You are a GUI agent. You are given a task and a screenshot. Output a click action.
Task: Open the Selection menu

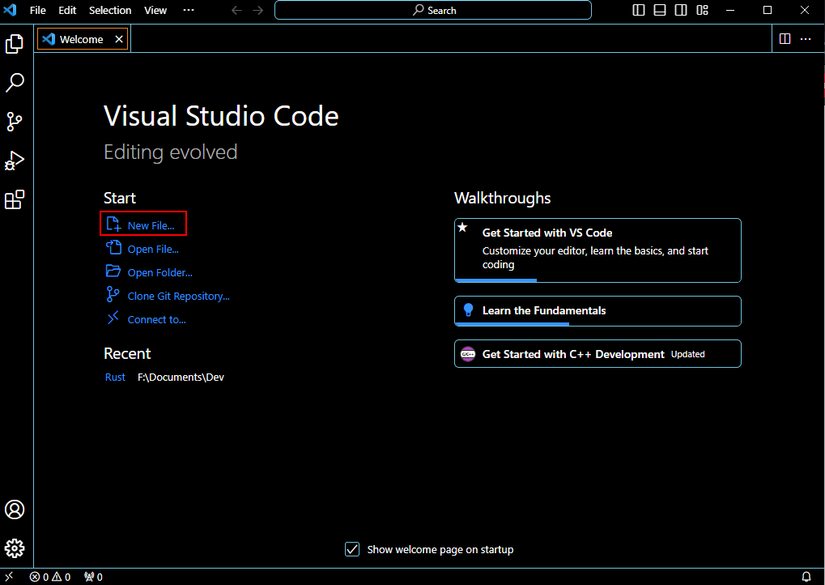coord(110,11)
